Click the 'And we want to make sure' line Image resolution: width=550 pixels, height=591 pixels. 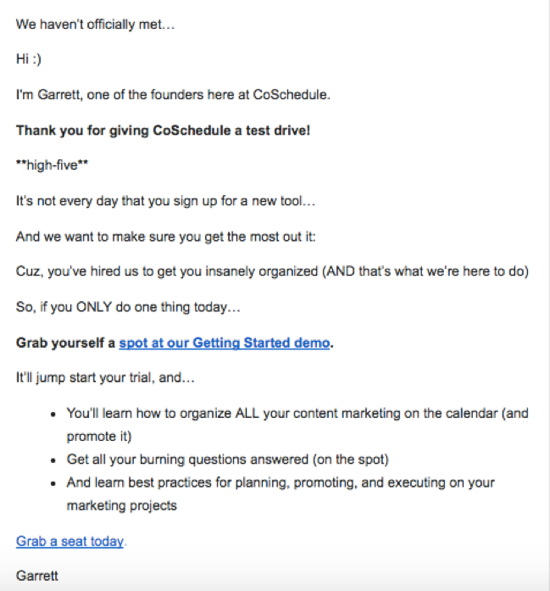click(166, 237)
